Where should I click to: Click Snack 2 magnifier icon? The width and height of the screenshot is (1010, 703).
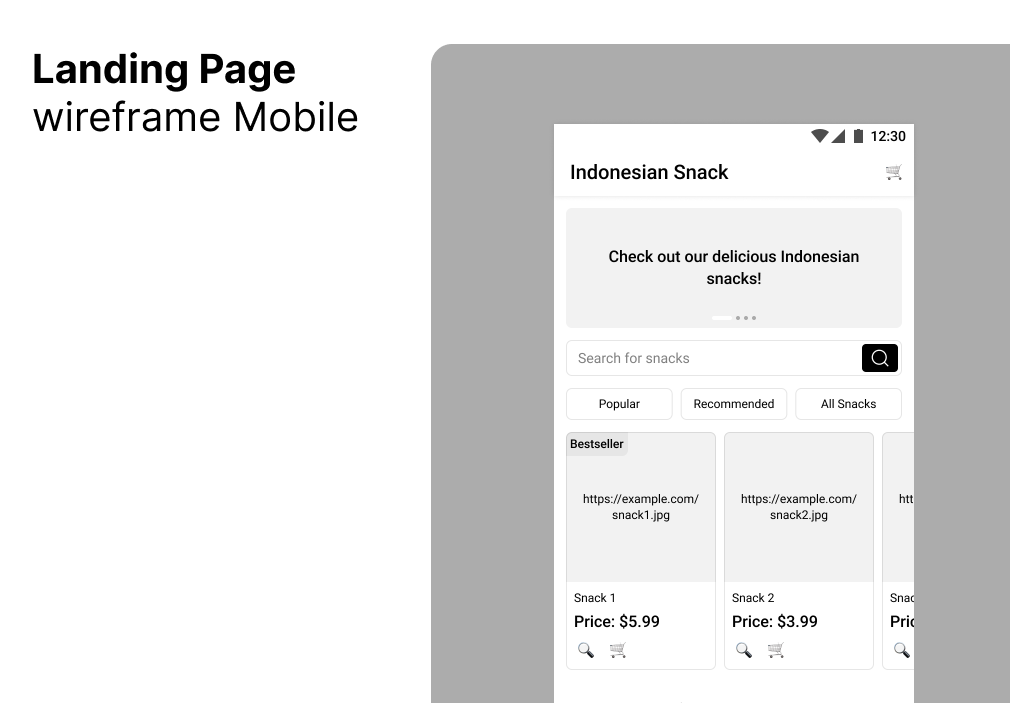click(743, 650)
